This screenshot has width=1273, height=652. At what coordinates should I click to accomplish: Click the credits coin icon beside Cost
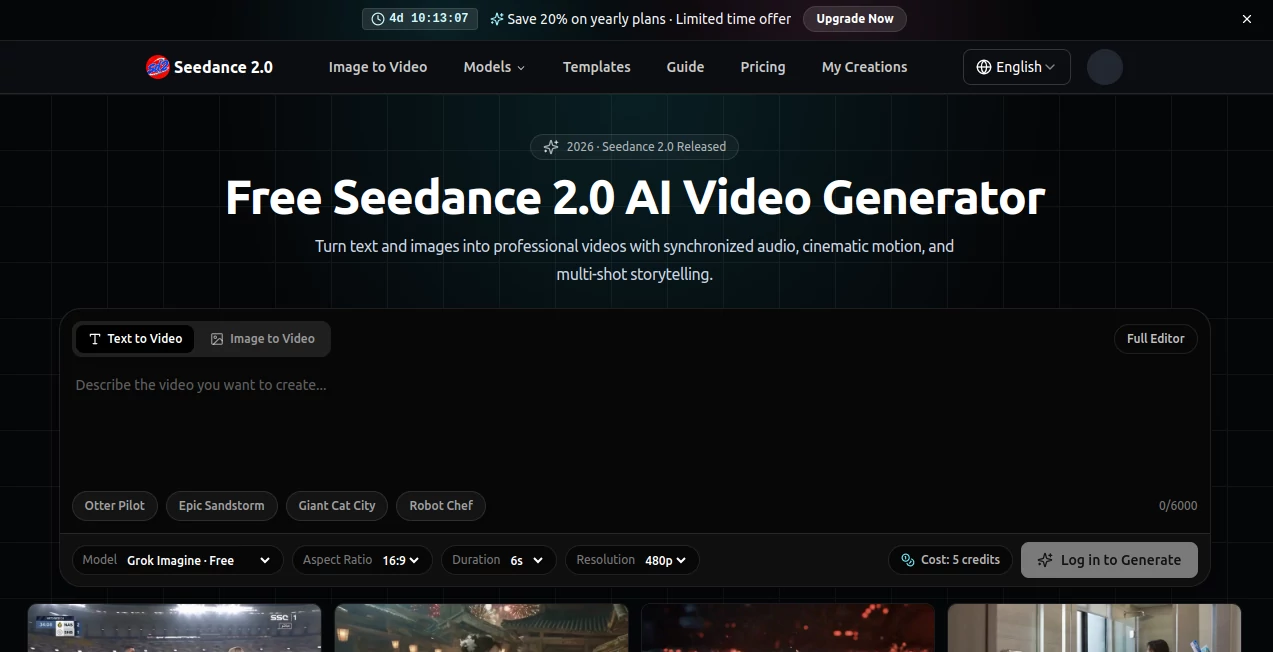[908, 560]
